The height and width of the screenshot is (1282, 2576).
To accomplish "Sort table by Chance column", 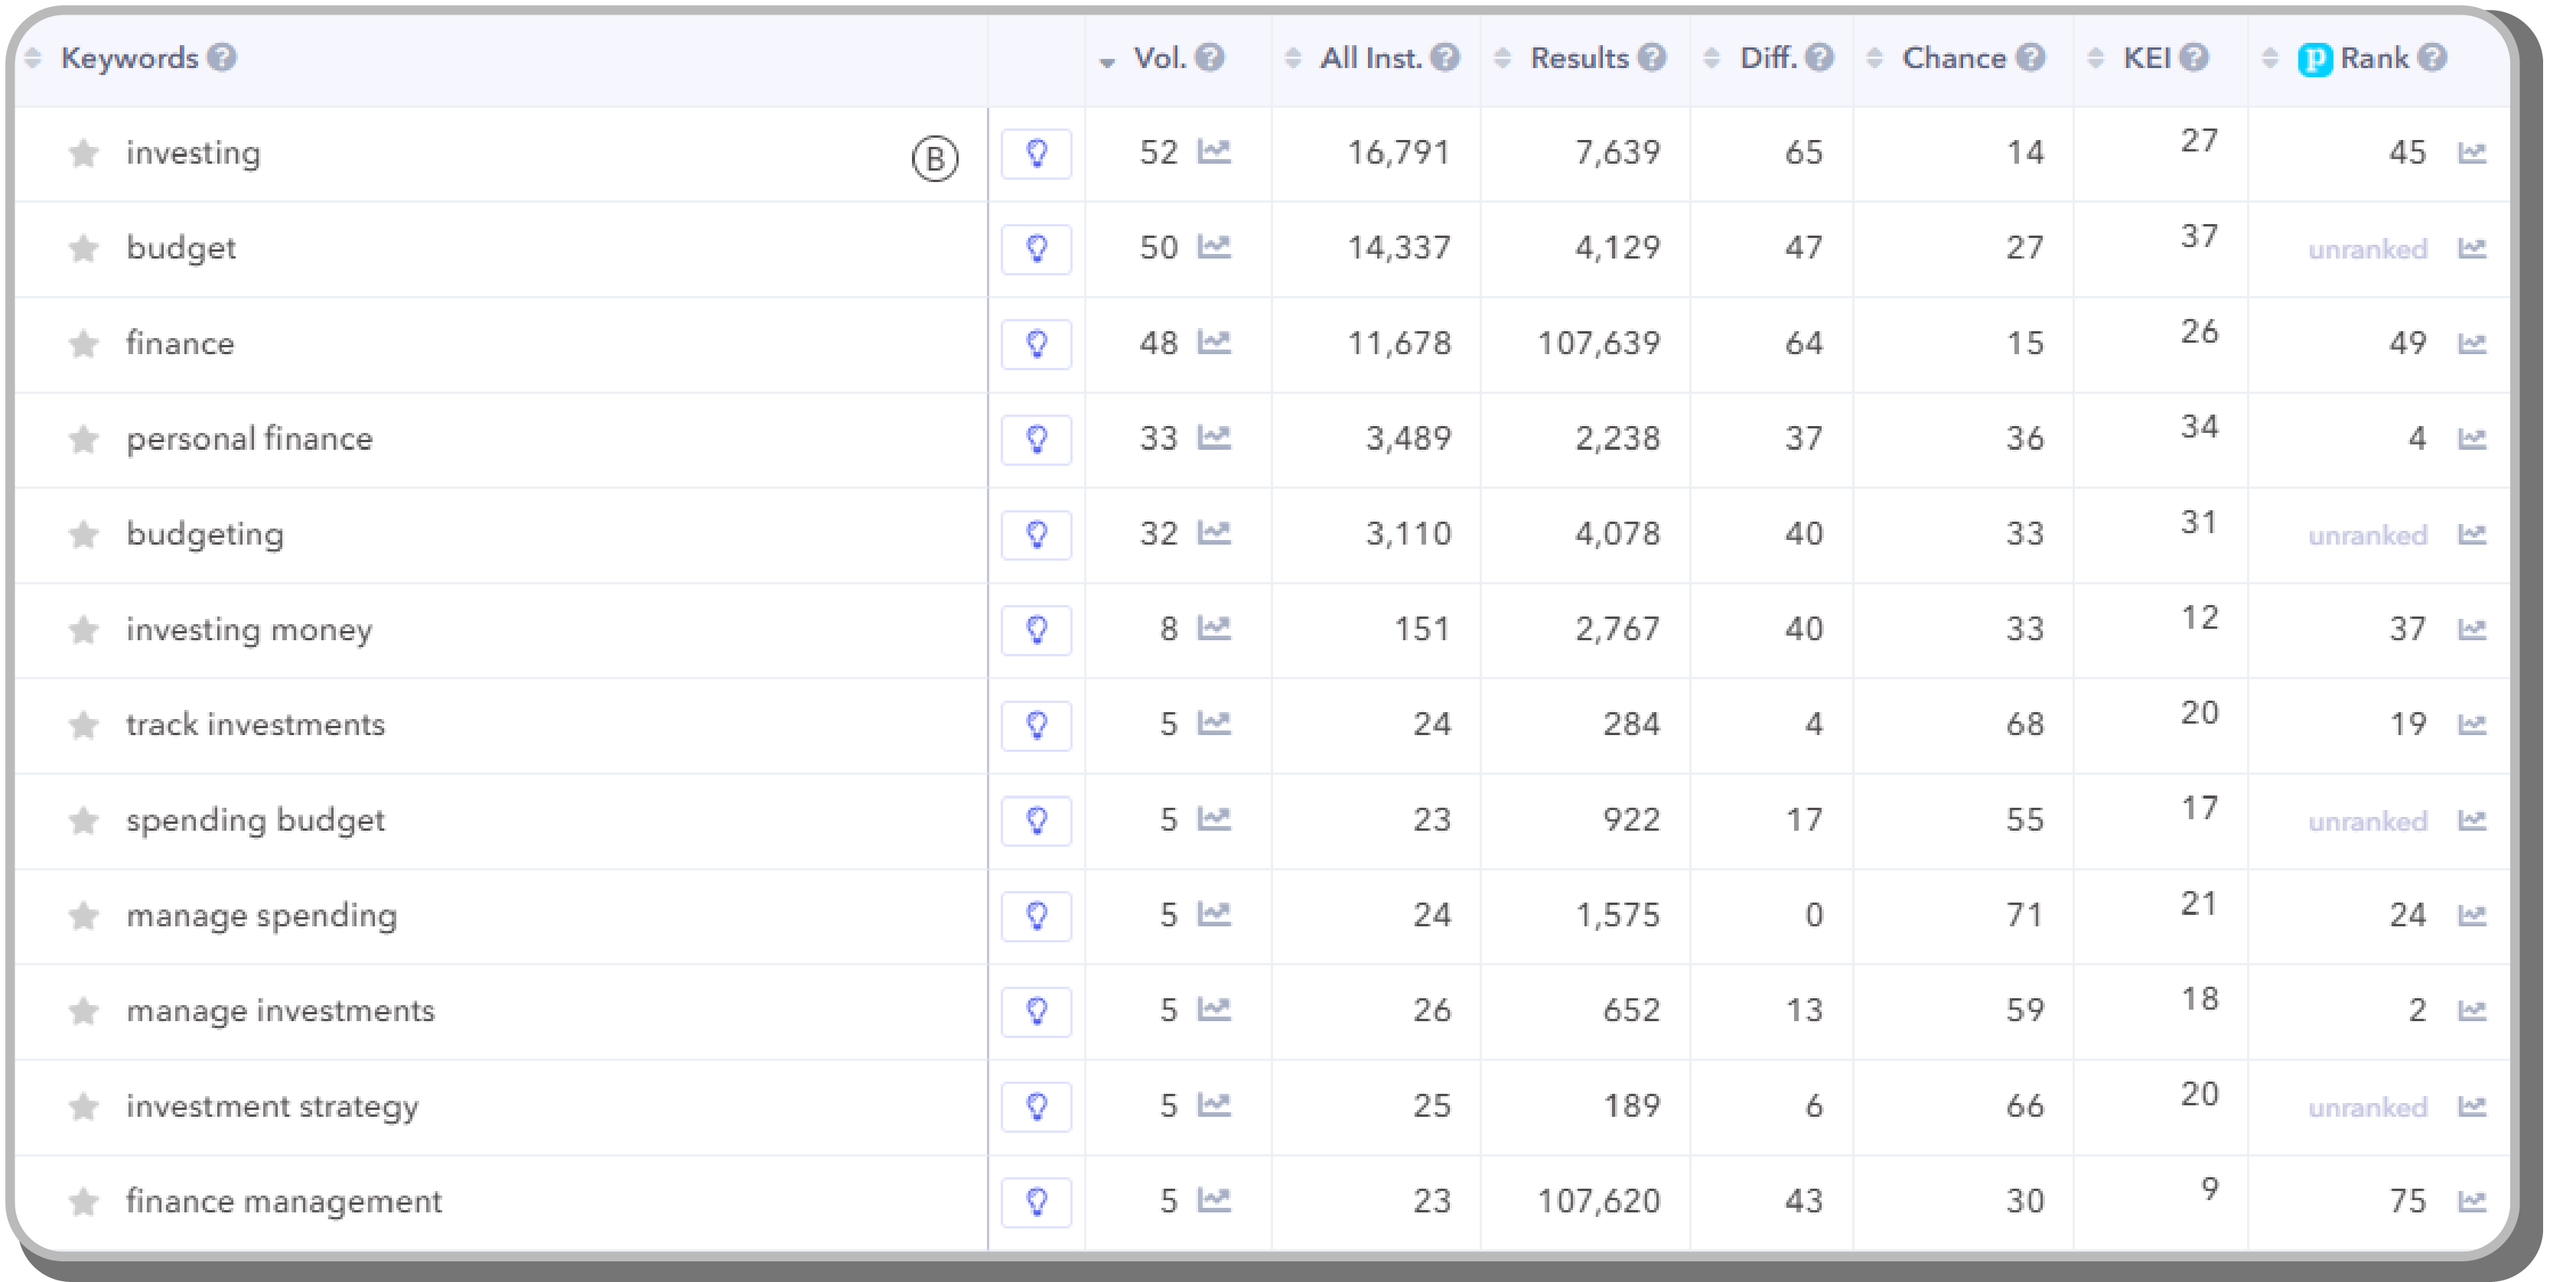I will 1875,58.
